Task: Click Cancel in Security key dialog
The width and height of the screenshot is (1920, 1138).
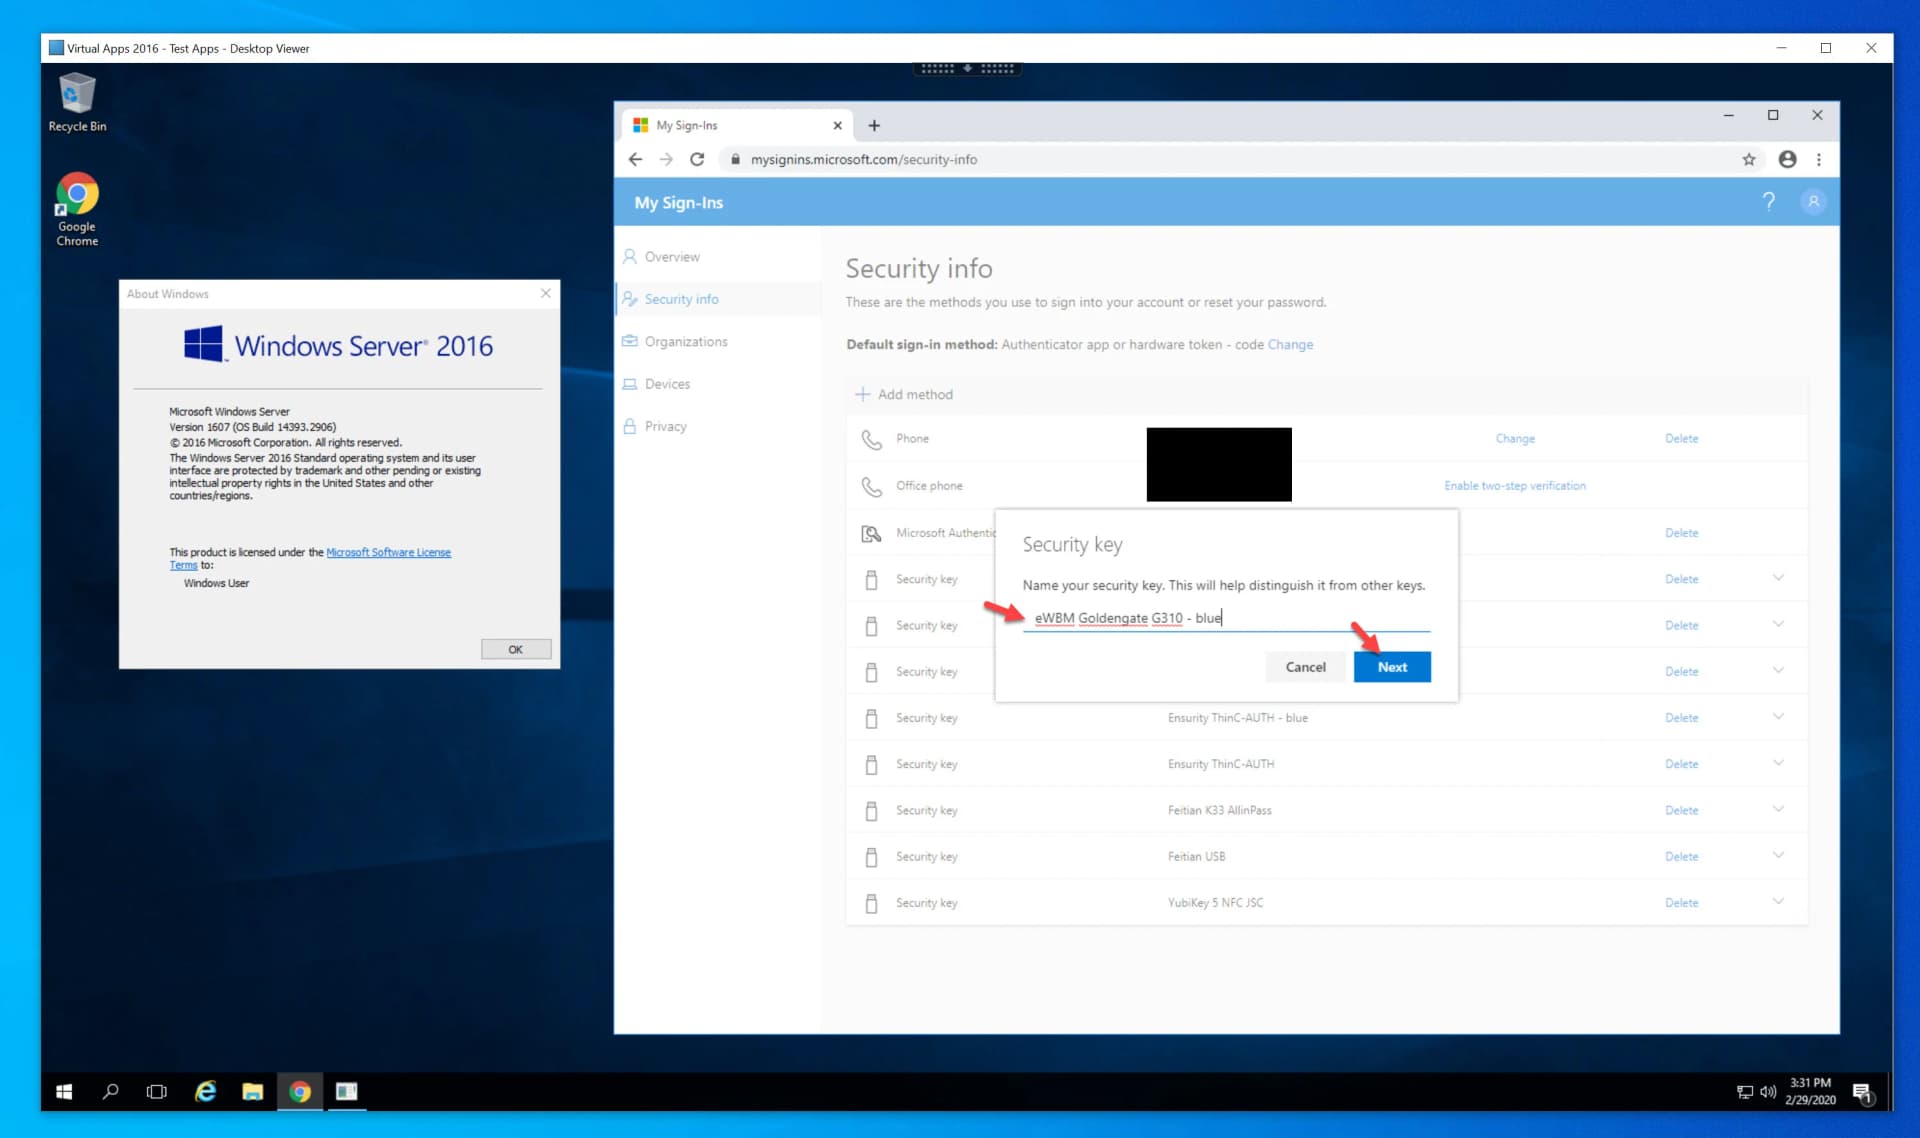Action: (x=1305, y=667)
